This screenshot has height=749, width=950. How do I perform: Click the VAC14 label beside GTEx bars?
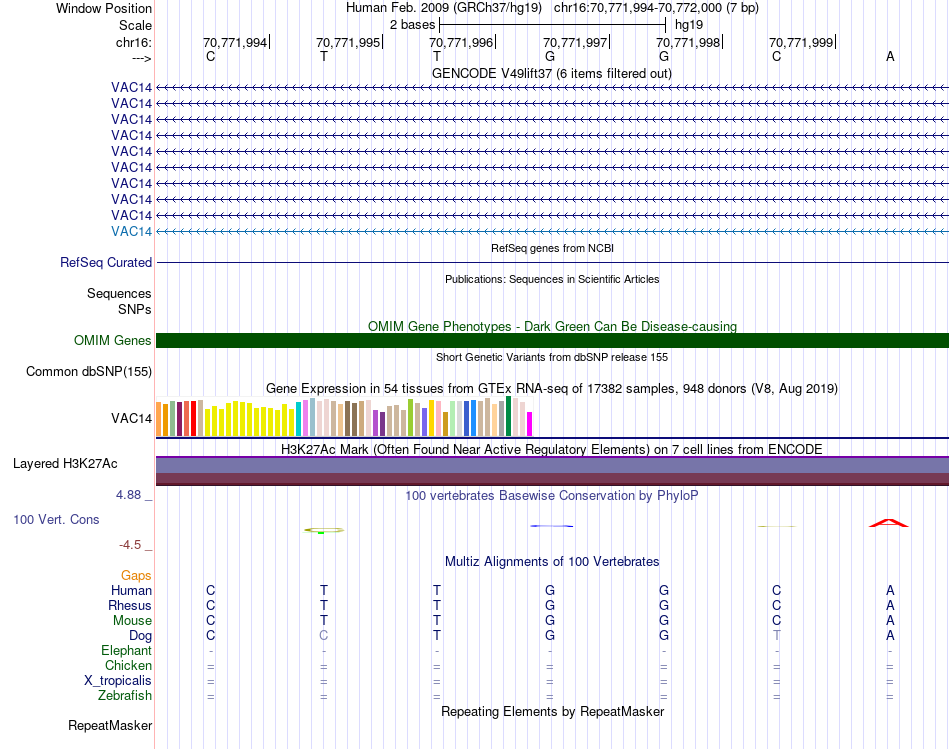click(x=131, y=418)
